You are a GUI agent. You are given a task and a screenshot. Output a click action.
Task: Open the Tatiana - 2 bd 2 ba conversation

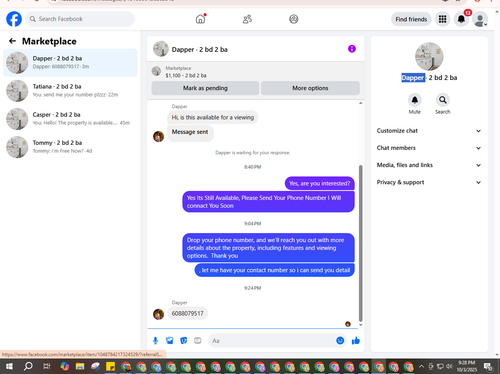pyautogui.click(x=70, y=91)
